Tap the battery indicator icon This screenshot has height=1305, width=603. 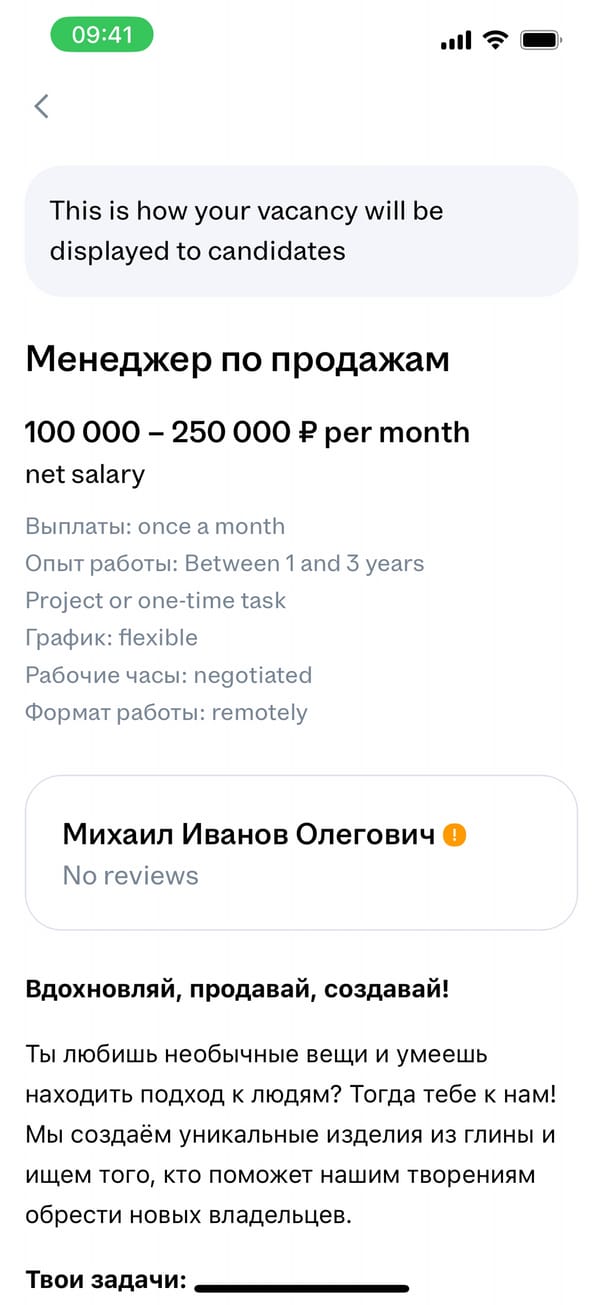tap(542, 40)
